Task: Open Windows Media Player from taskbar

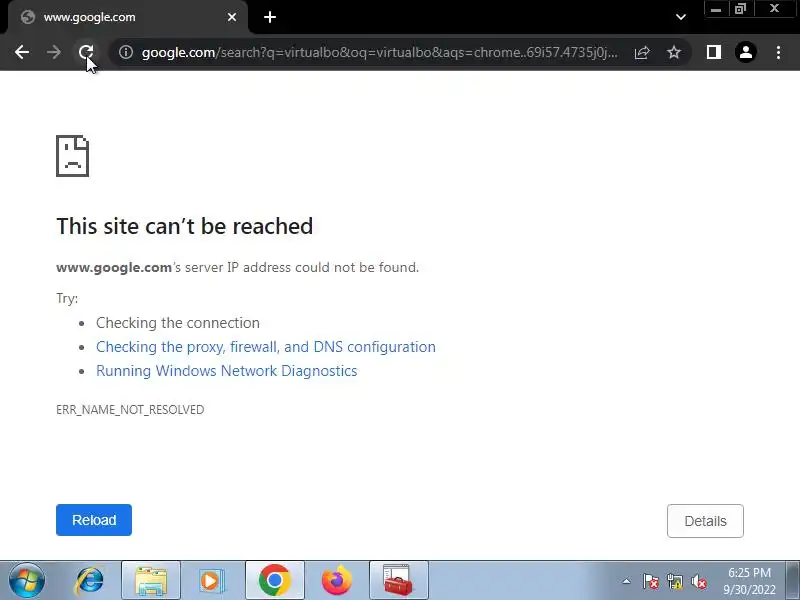Action: pyautogui.click(x=210, y=581)
